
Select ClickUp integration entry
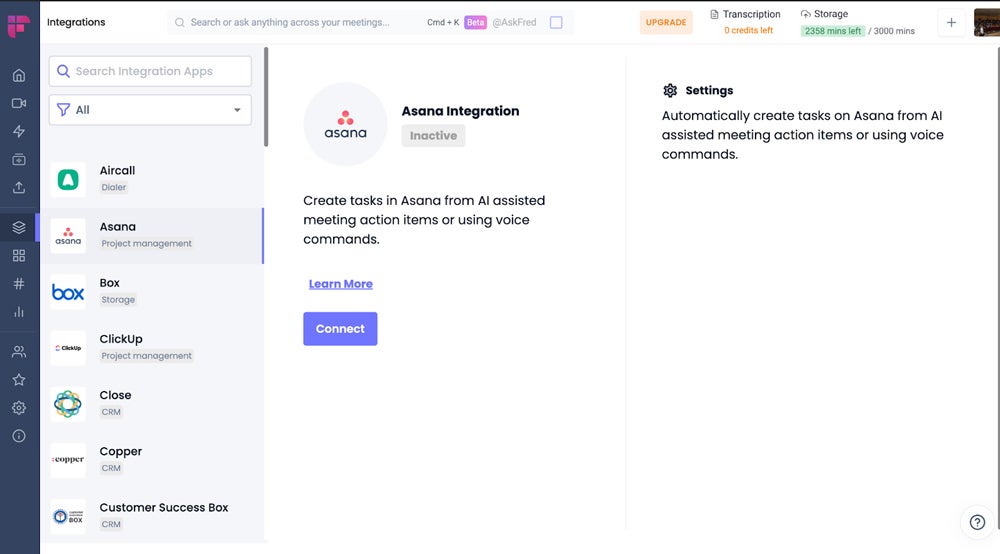(152, 348)
